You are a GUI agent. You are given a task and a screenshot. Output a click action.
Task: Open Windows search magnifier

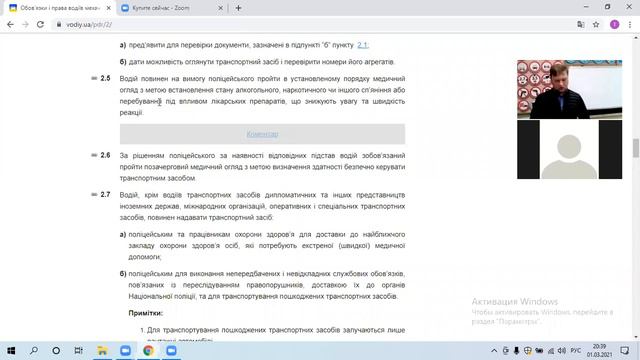point(34,351)
